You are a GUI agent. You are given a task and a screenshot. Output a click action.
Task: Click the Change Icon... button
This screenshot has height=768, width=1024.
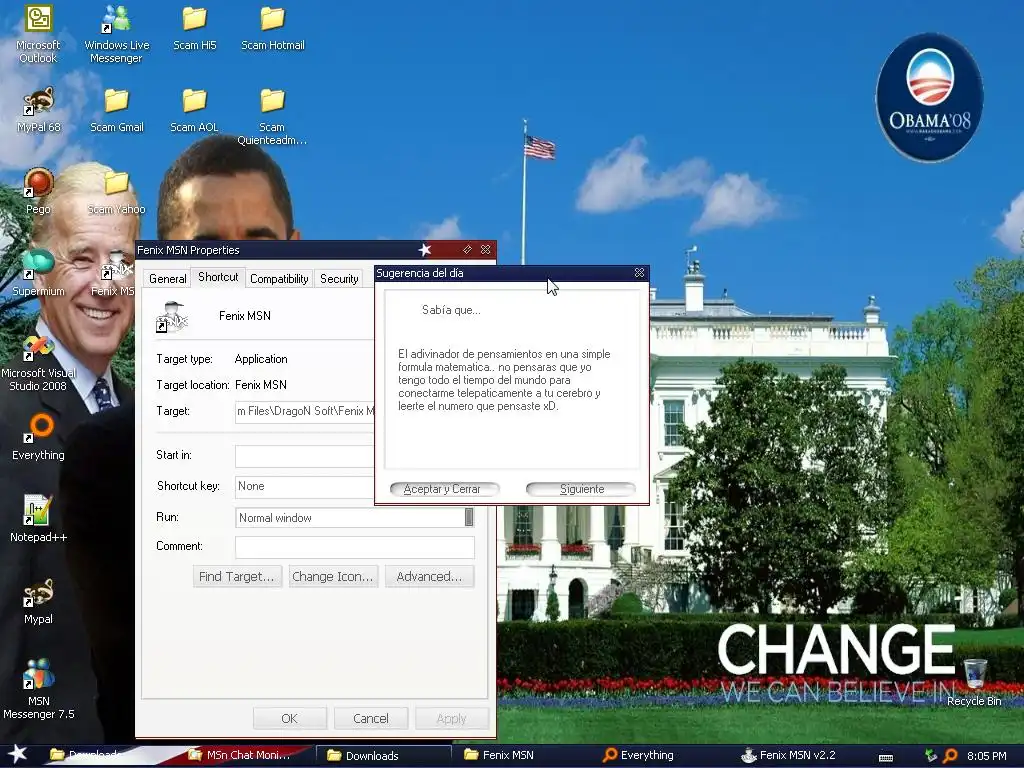click(x=333, y=577)
